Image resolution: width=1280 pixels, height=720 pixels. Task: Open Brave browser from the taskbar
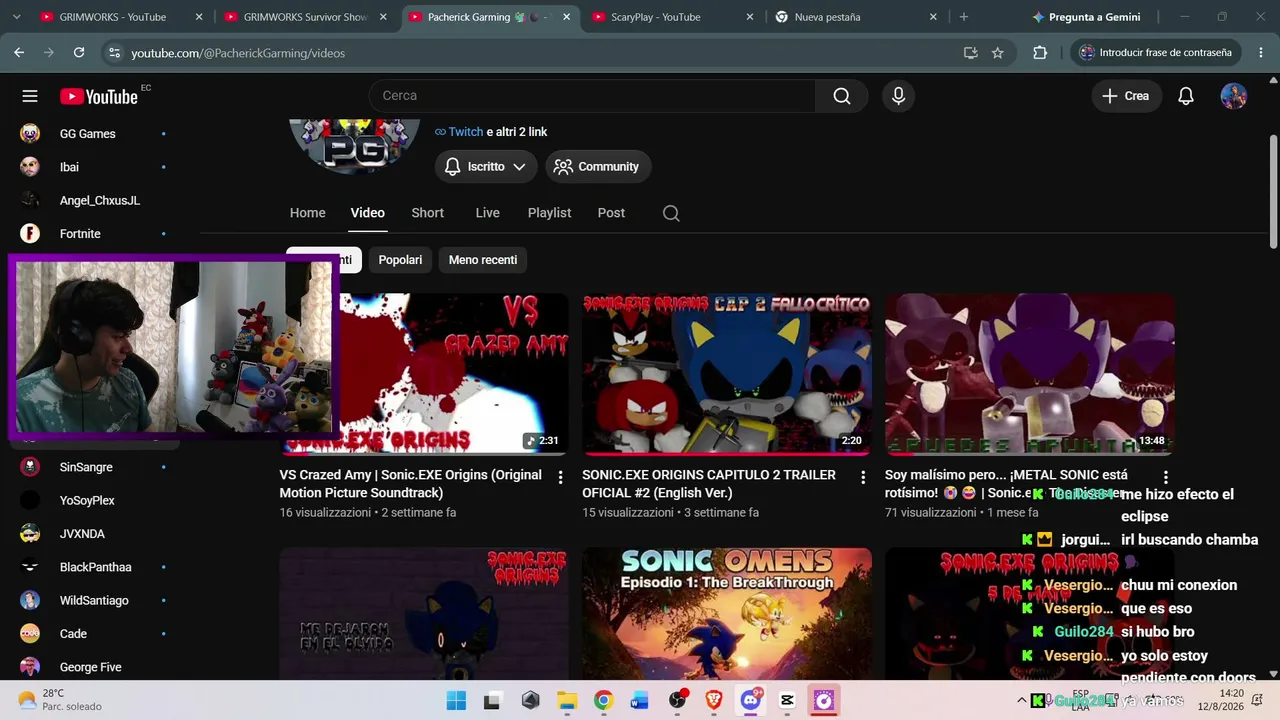click(x=714, y=701)
